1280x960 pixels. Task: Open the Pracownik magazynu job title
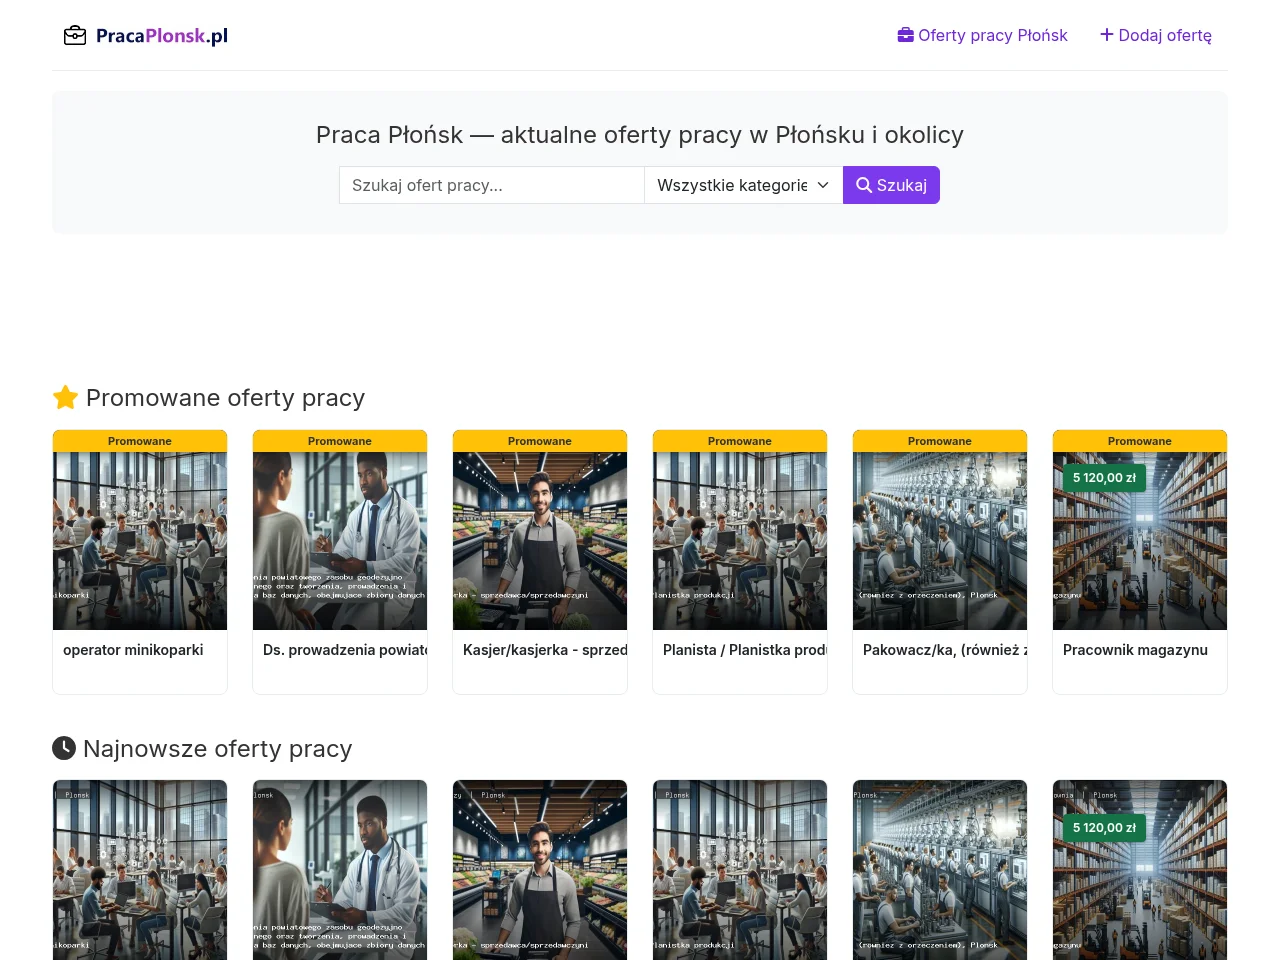[1135, 650]
